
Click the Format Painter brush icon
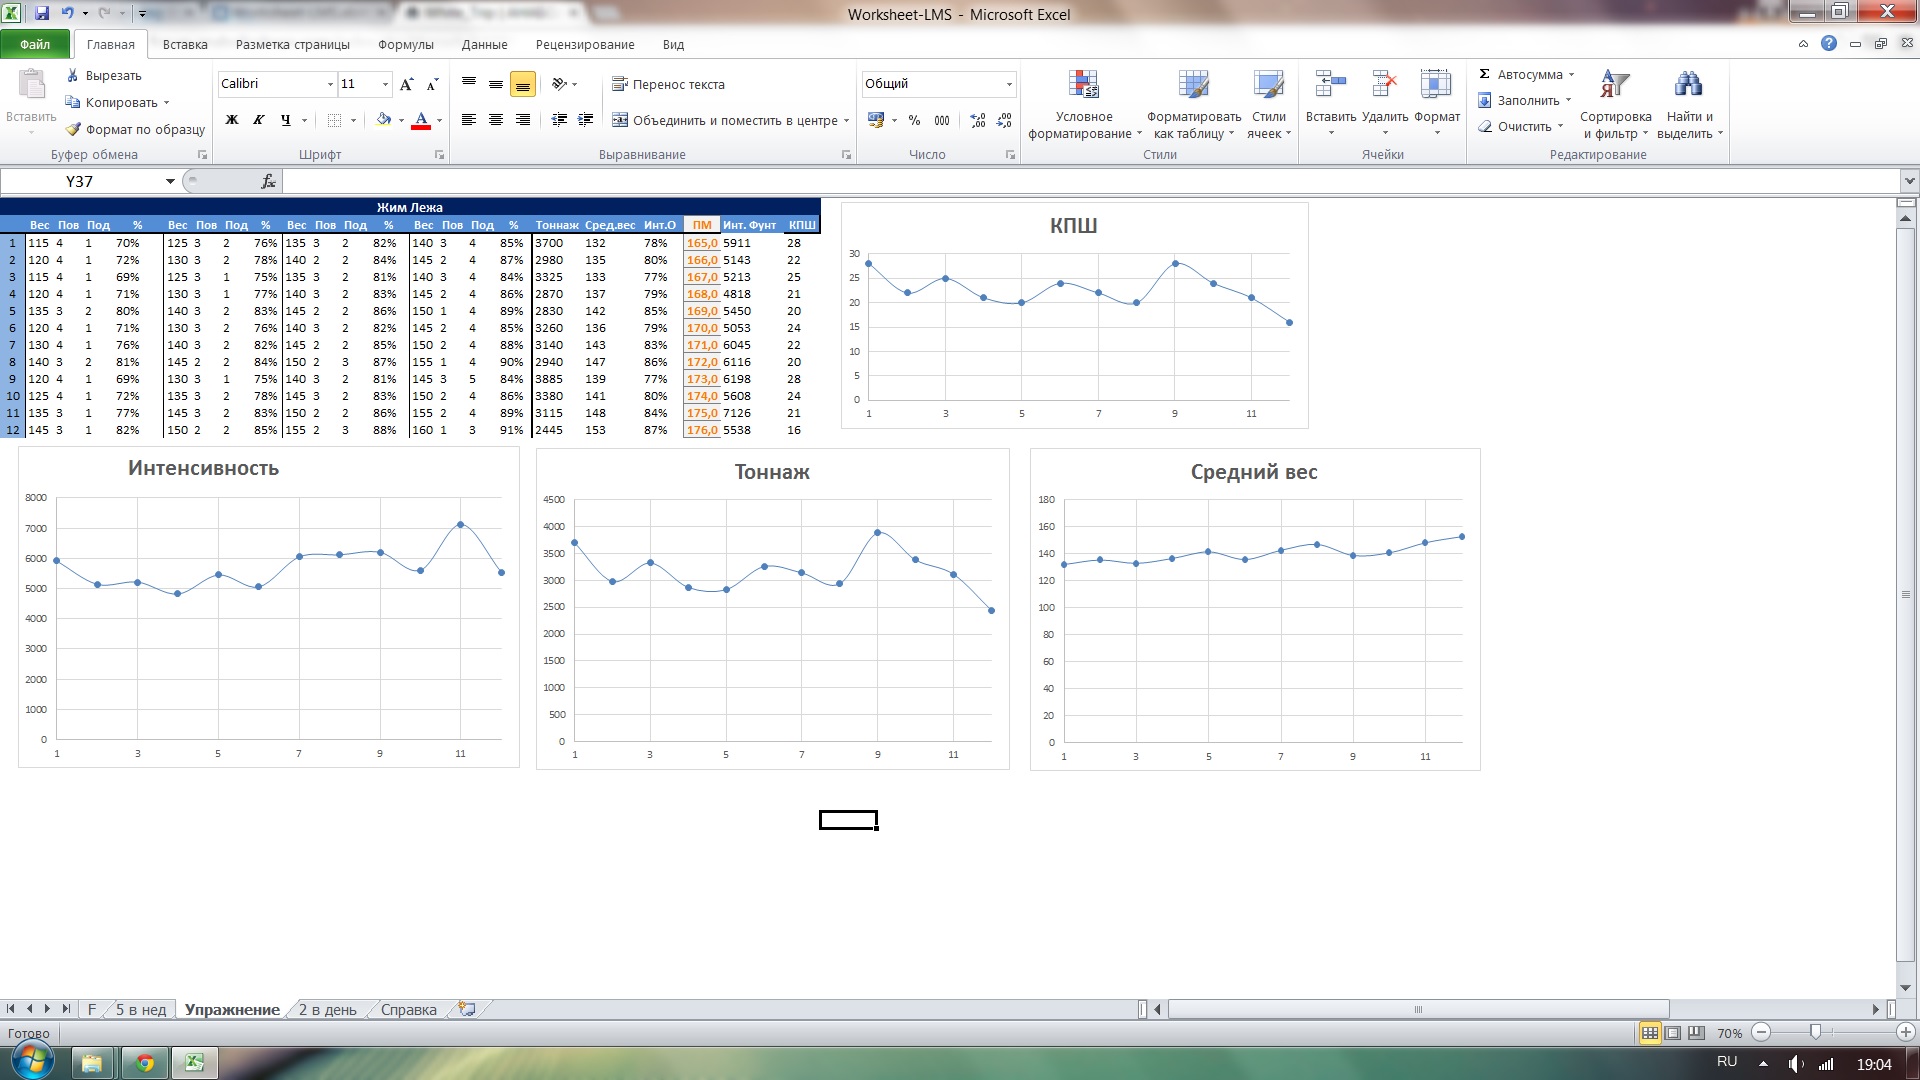(73, 129)
